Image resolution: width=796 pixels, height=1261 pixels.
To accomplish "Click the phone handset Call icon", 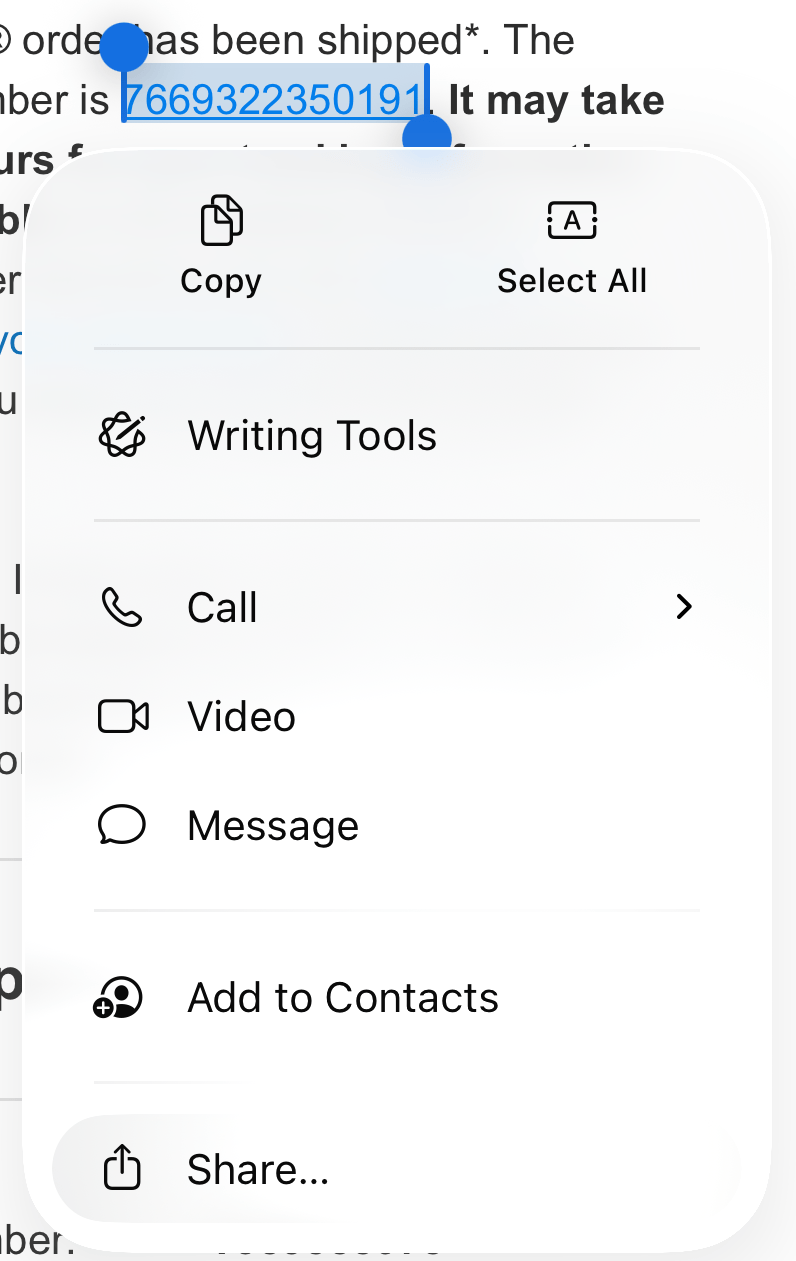I will click(x=123, y=607).
